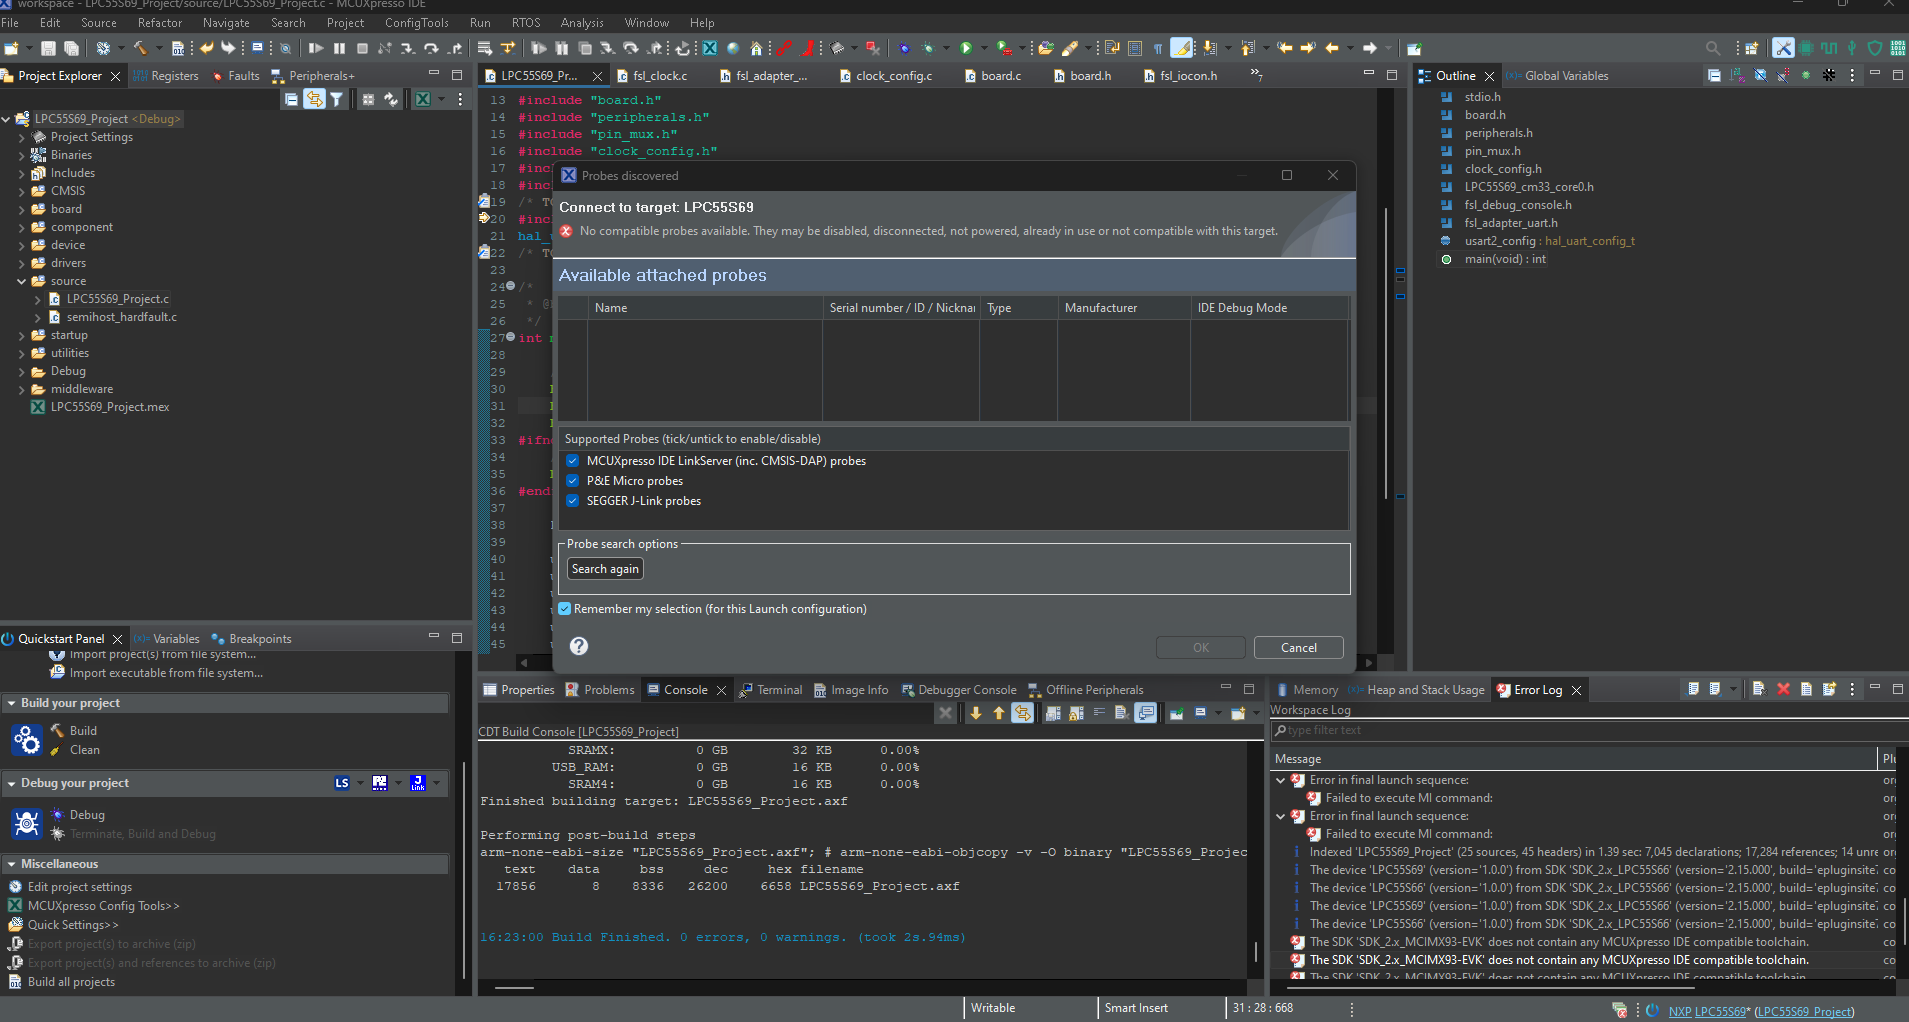Screen dimensions: 1909x1022
Task: Click help question mark in Probes dialog
Action: pos(579,646)
